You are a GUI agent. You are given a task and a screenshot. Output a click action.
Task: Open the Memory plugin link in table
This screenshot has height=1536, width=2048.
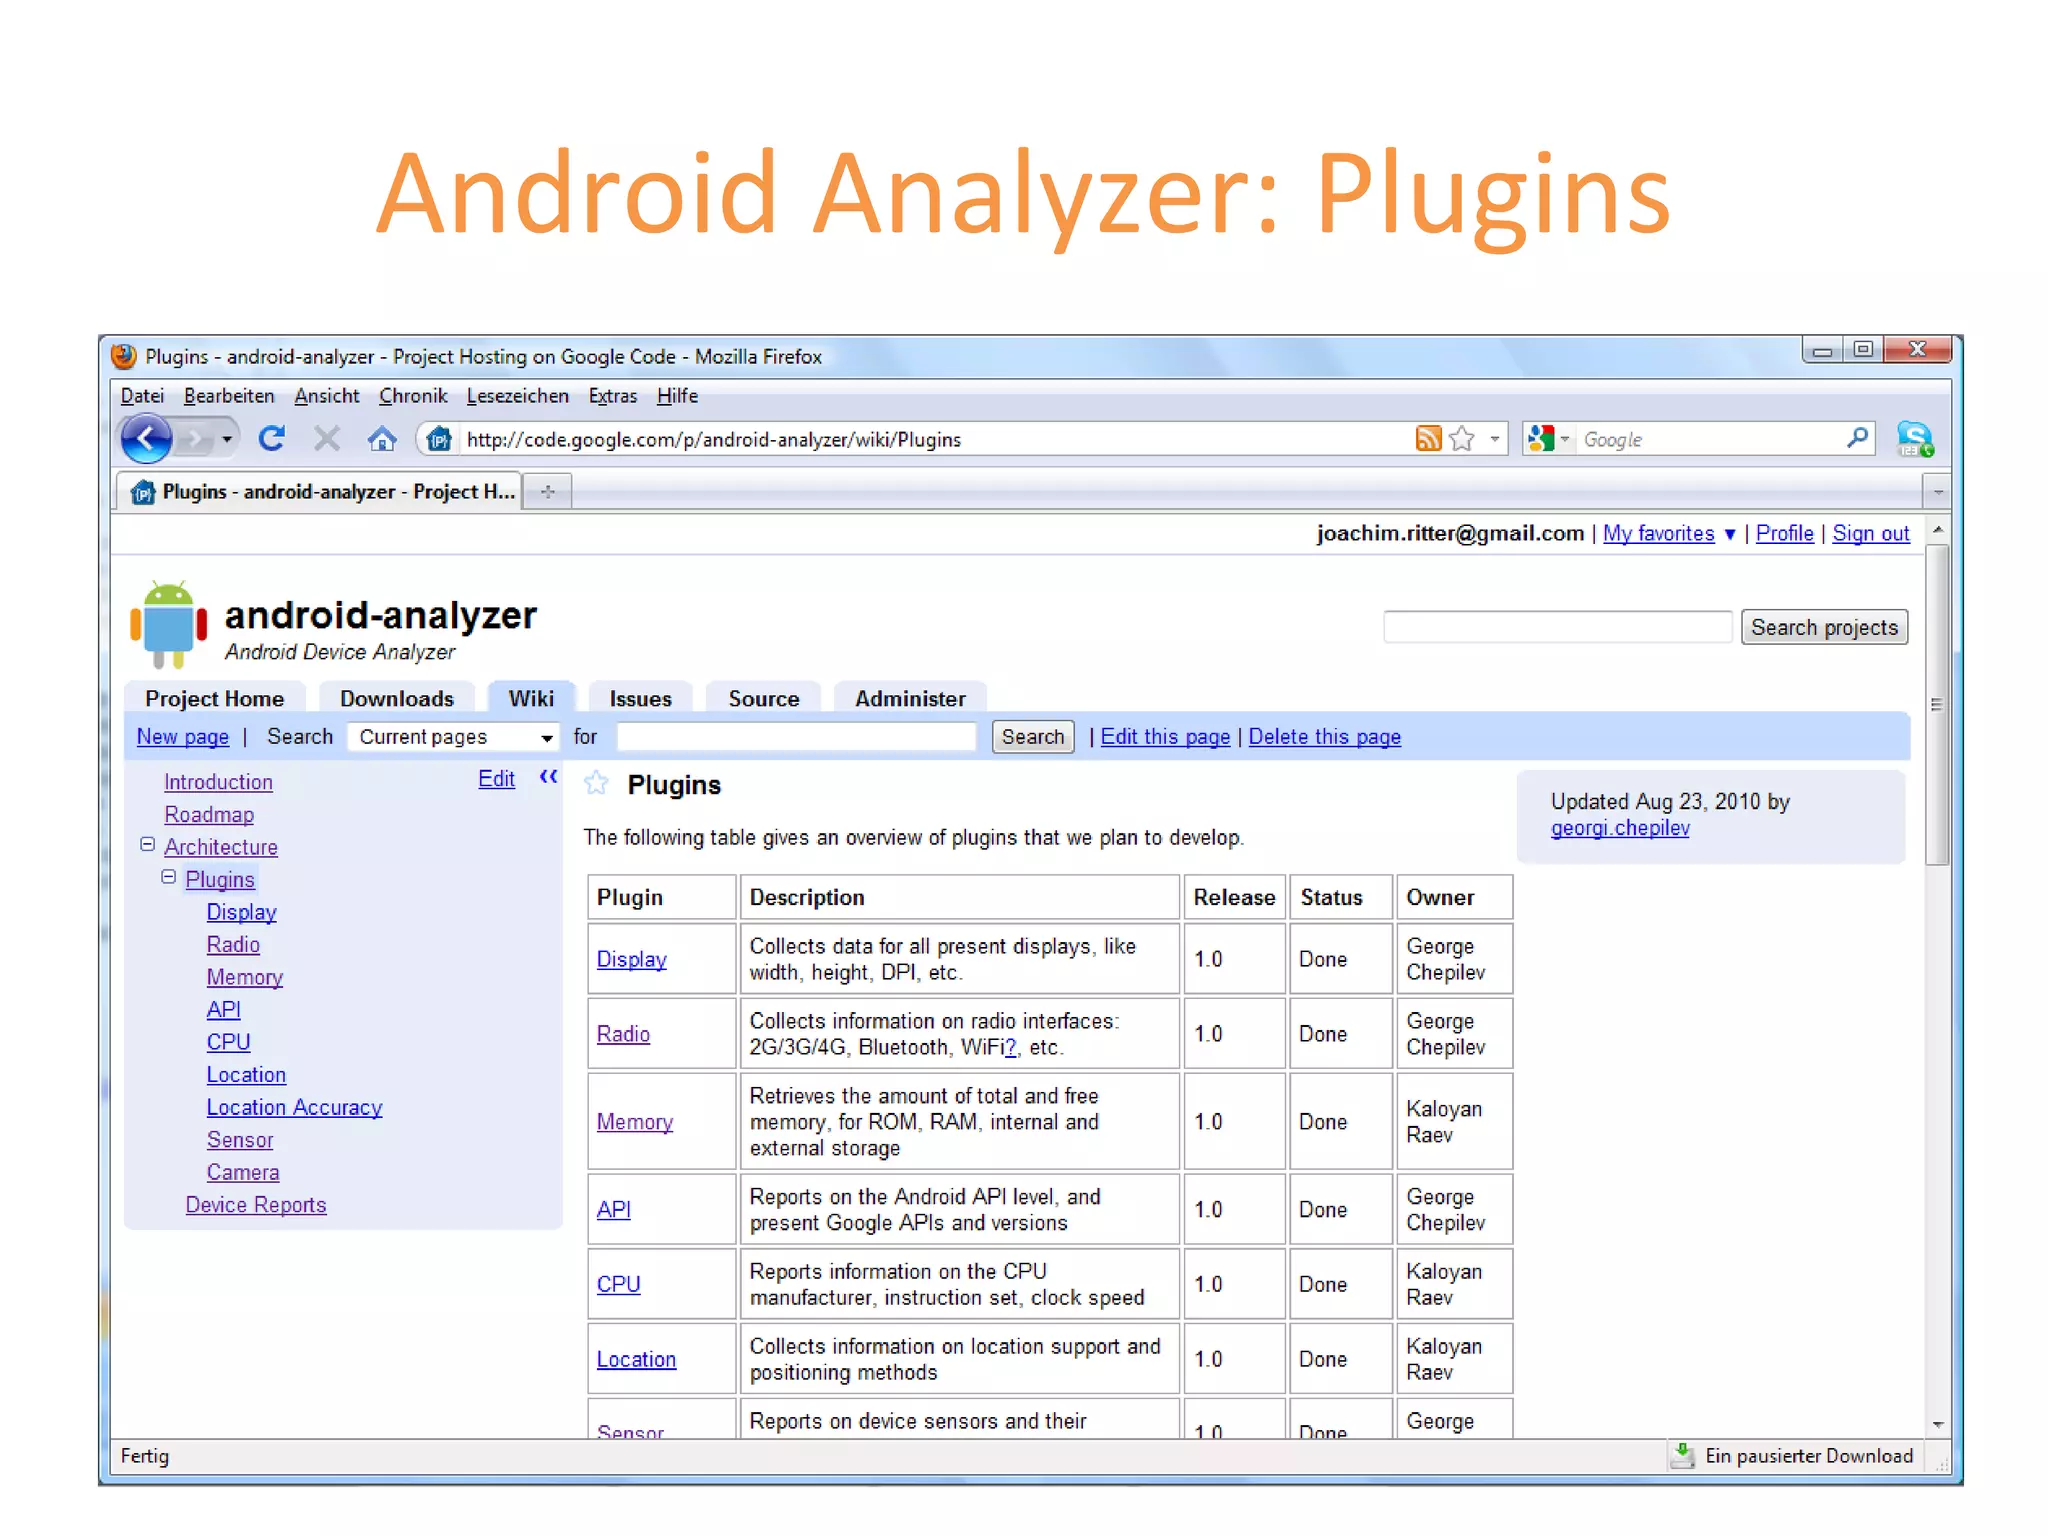634,1122
